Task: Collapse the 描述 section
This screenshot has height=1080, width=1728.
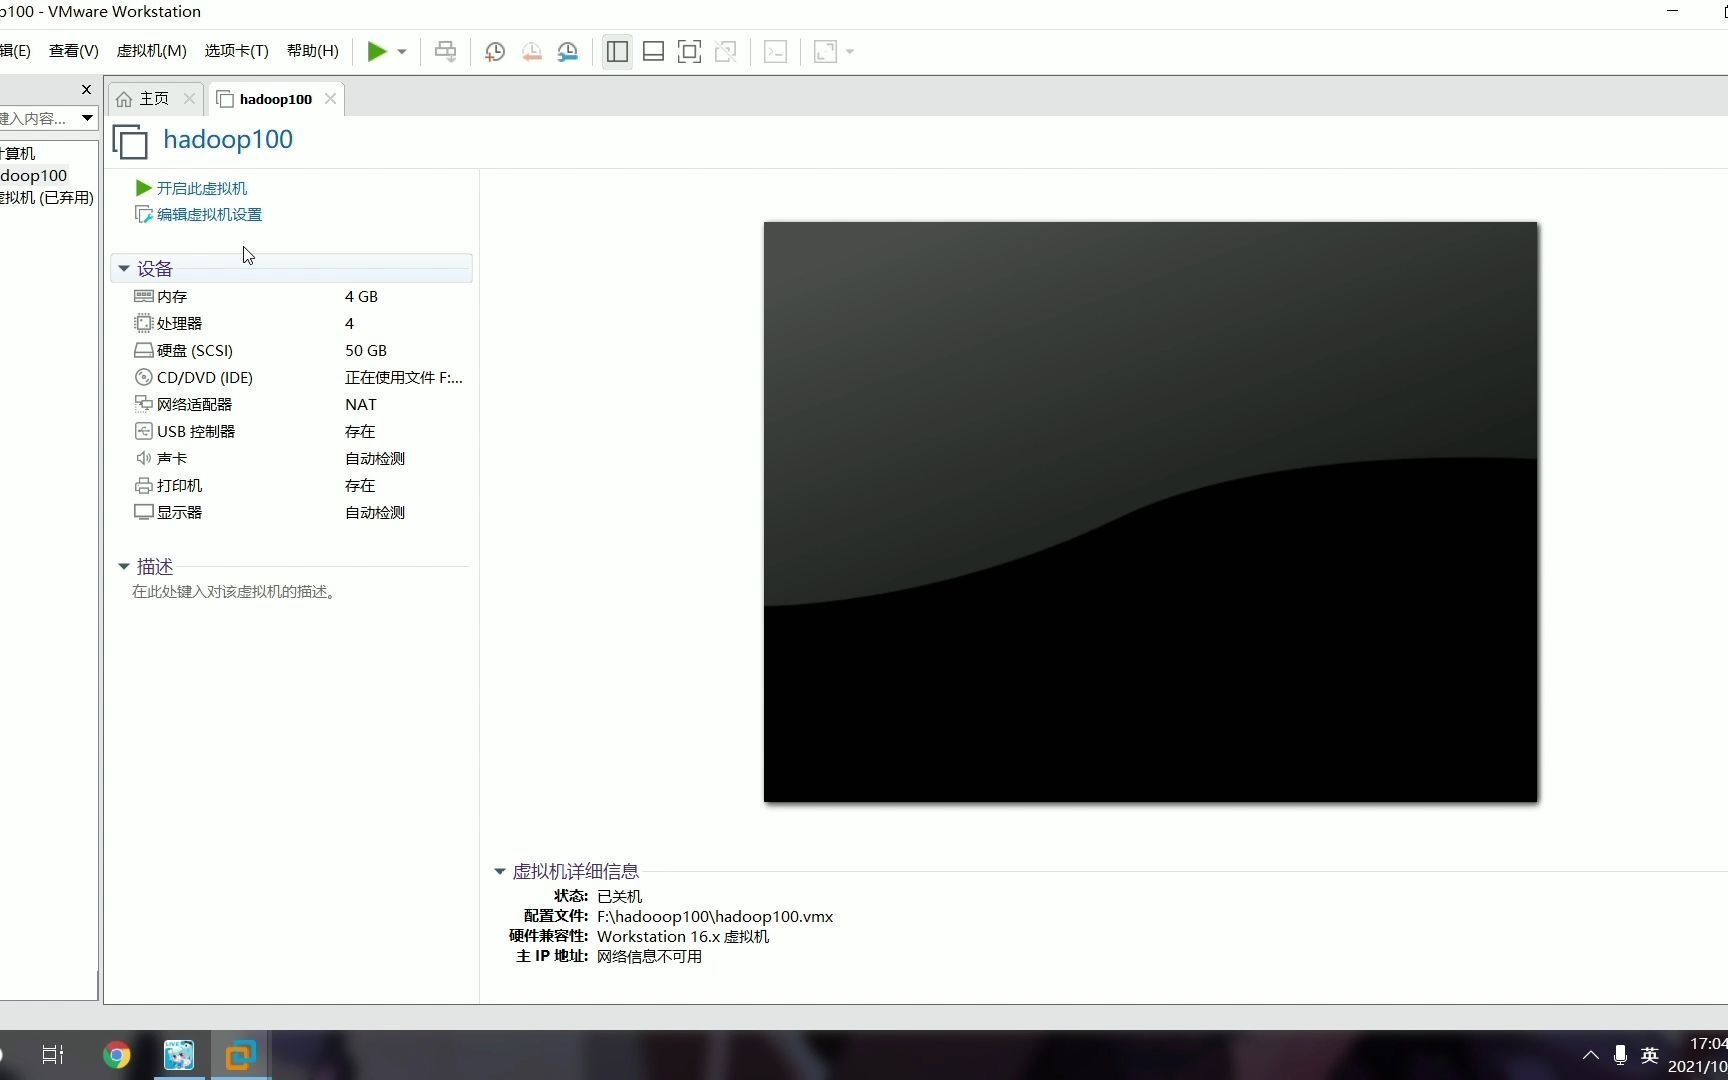Action: pyautogui.click(x=124, y=567)
